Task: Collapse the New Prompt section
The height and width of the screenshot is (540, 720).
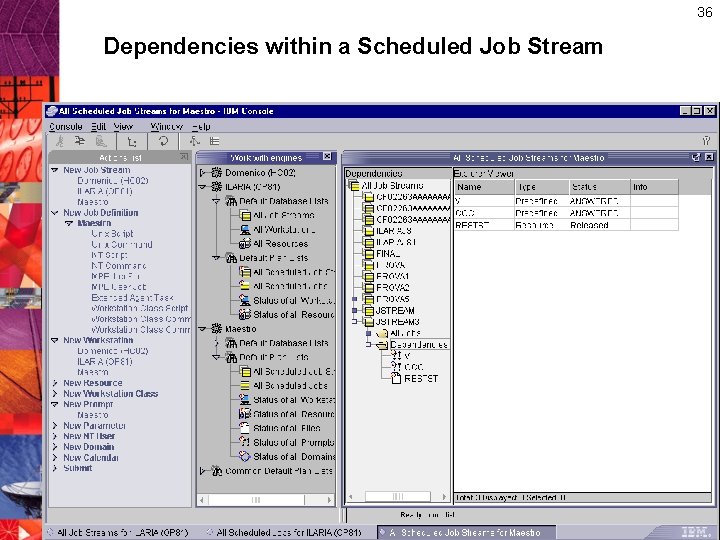Action: click(x=55, y=404)
